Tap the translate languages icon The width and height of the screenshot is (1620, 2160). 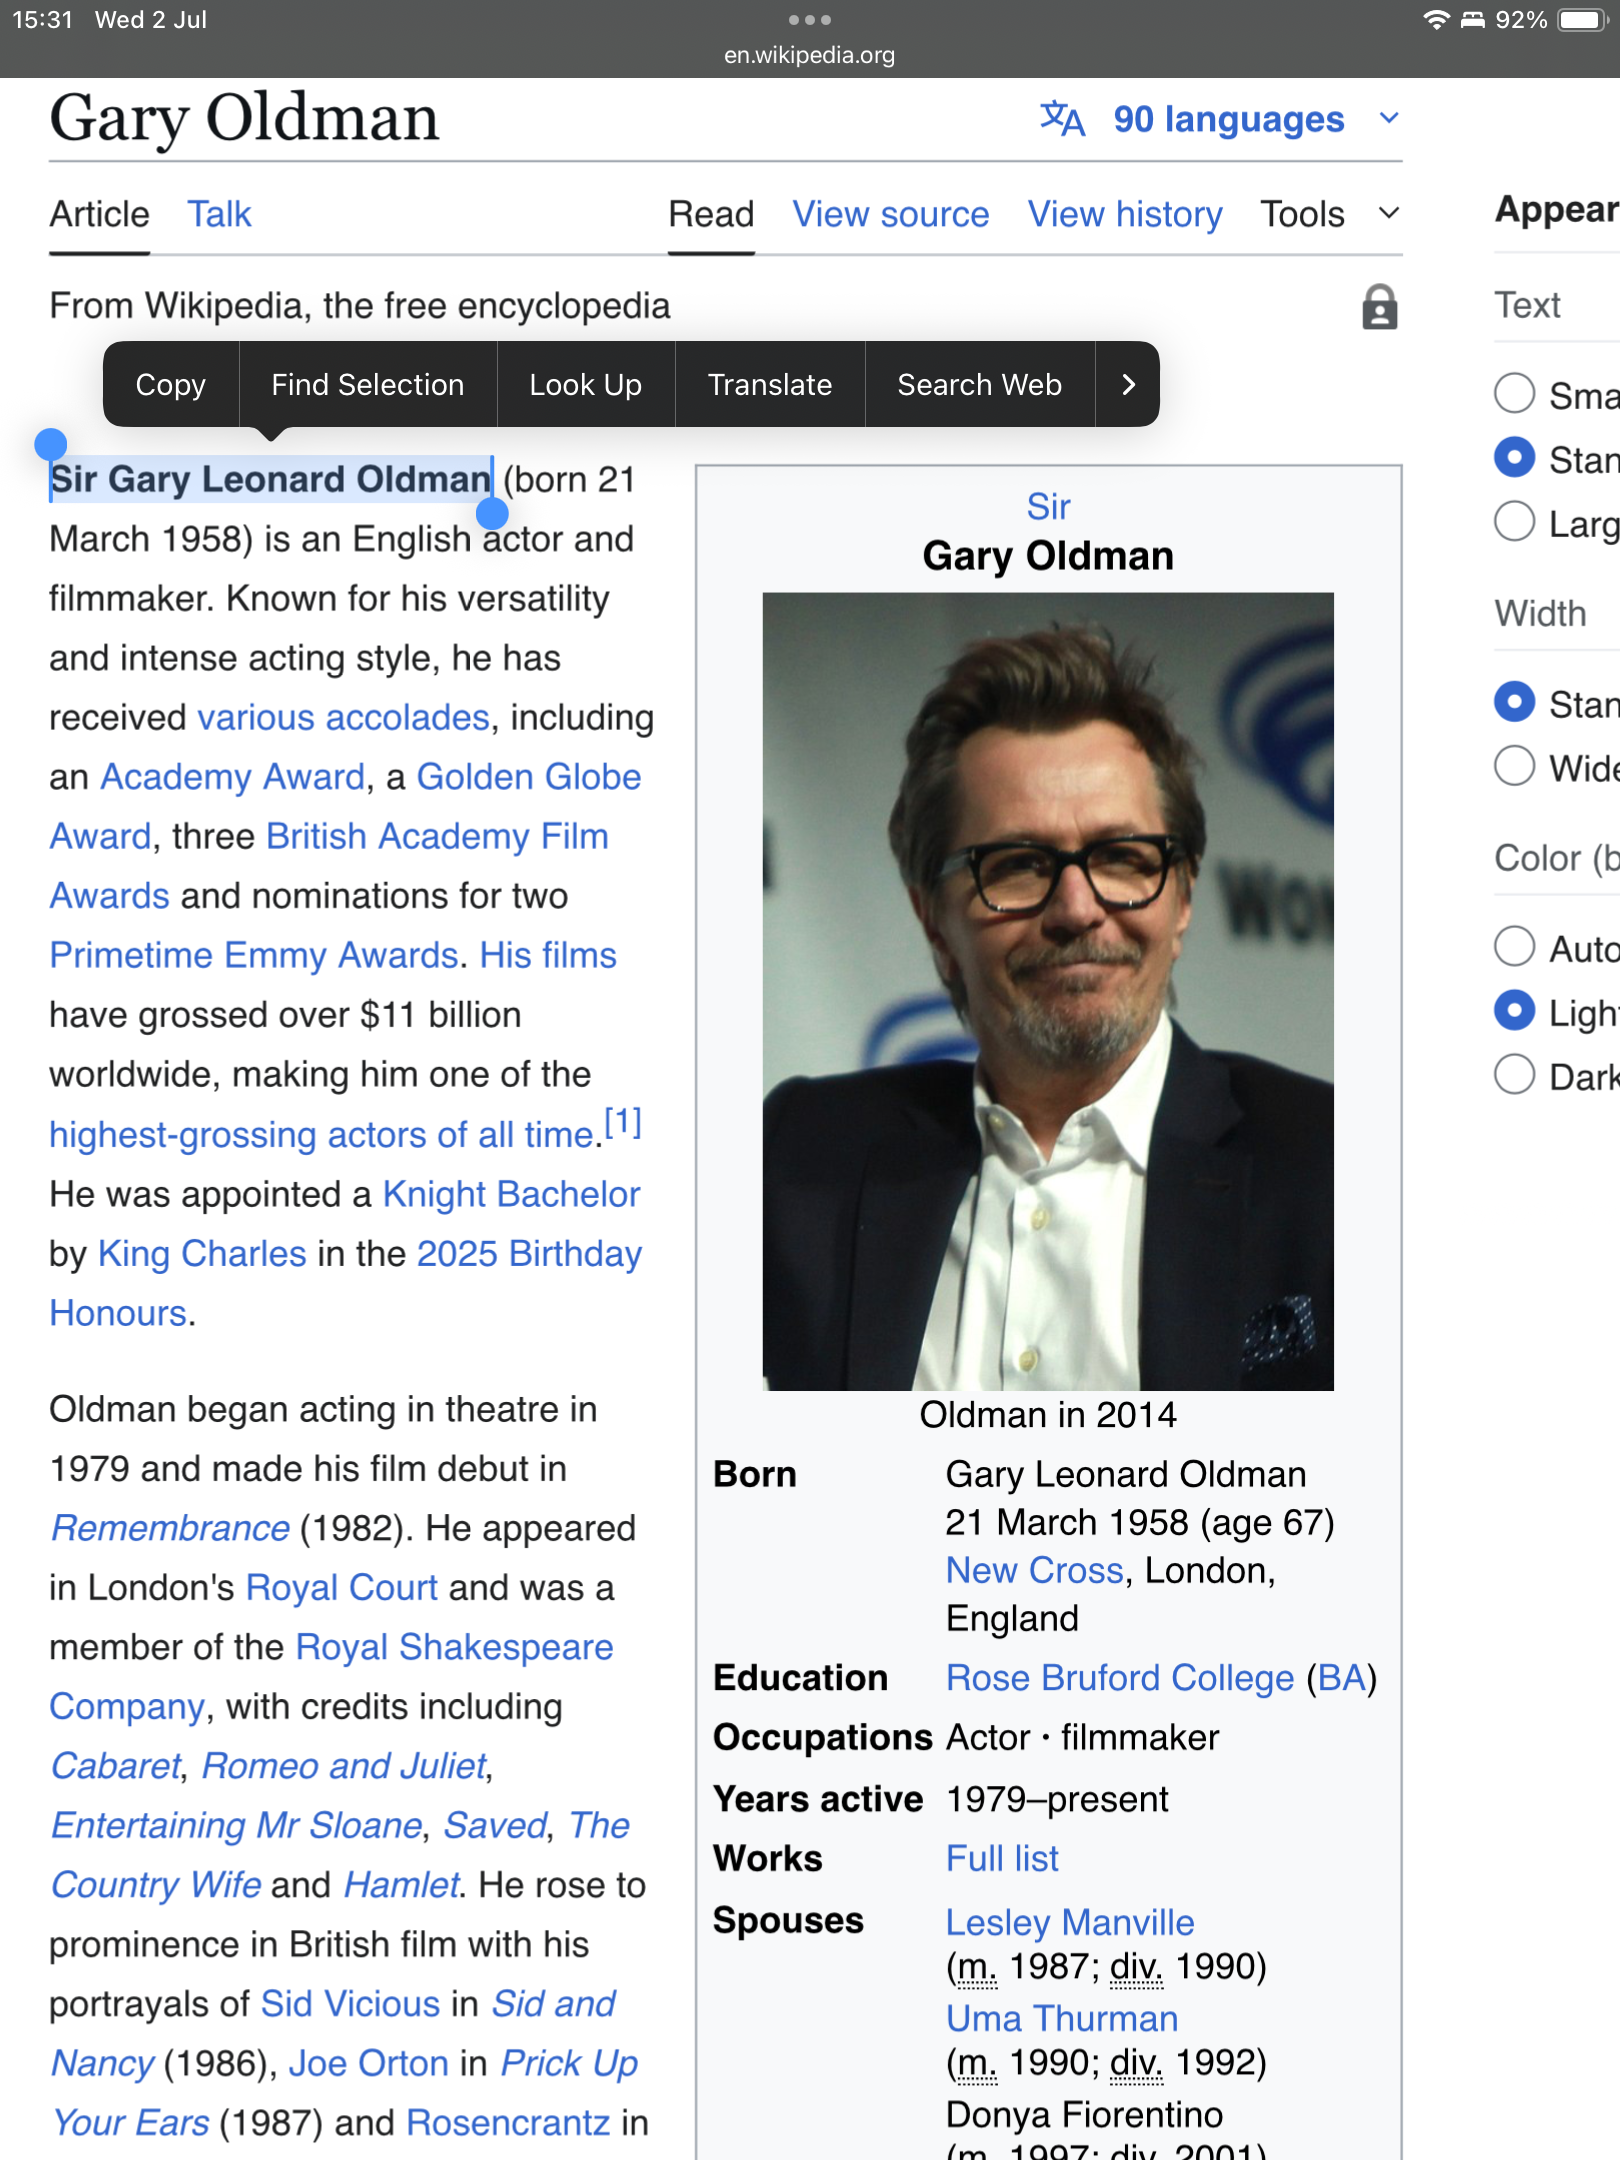tap(1062, 119)
